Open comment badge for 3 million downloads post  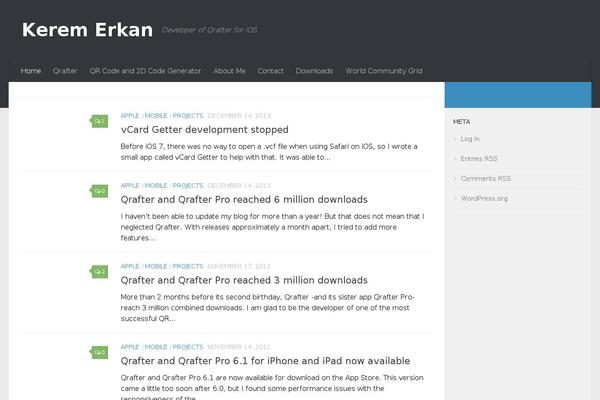click(x=99, y=272)
